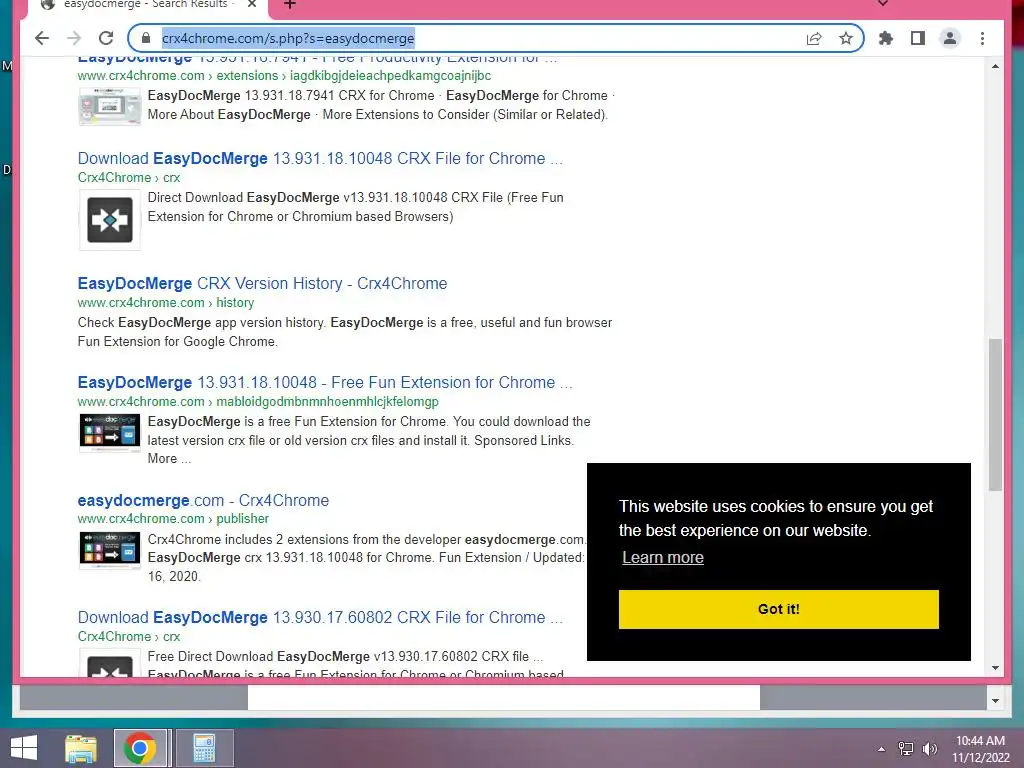
Task: Click URL text ending iagdkibgjdeieachpedkamgcoajnijbc
Action: [284, 76]
